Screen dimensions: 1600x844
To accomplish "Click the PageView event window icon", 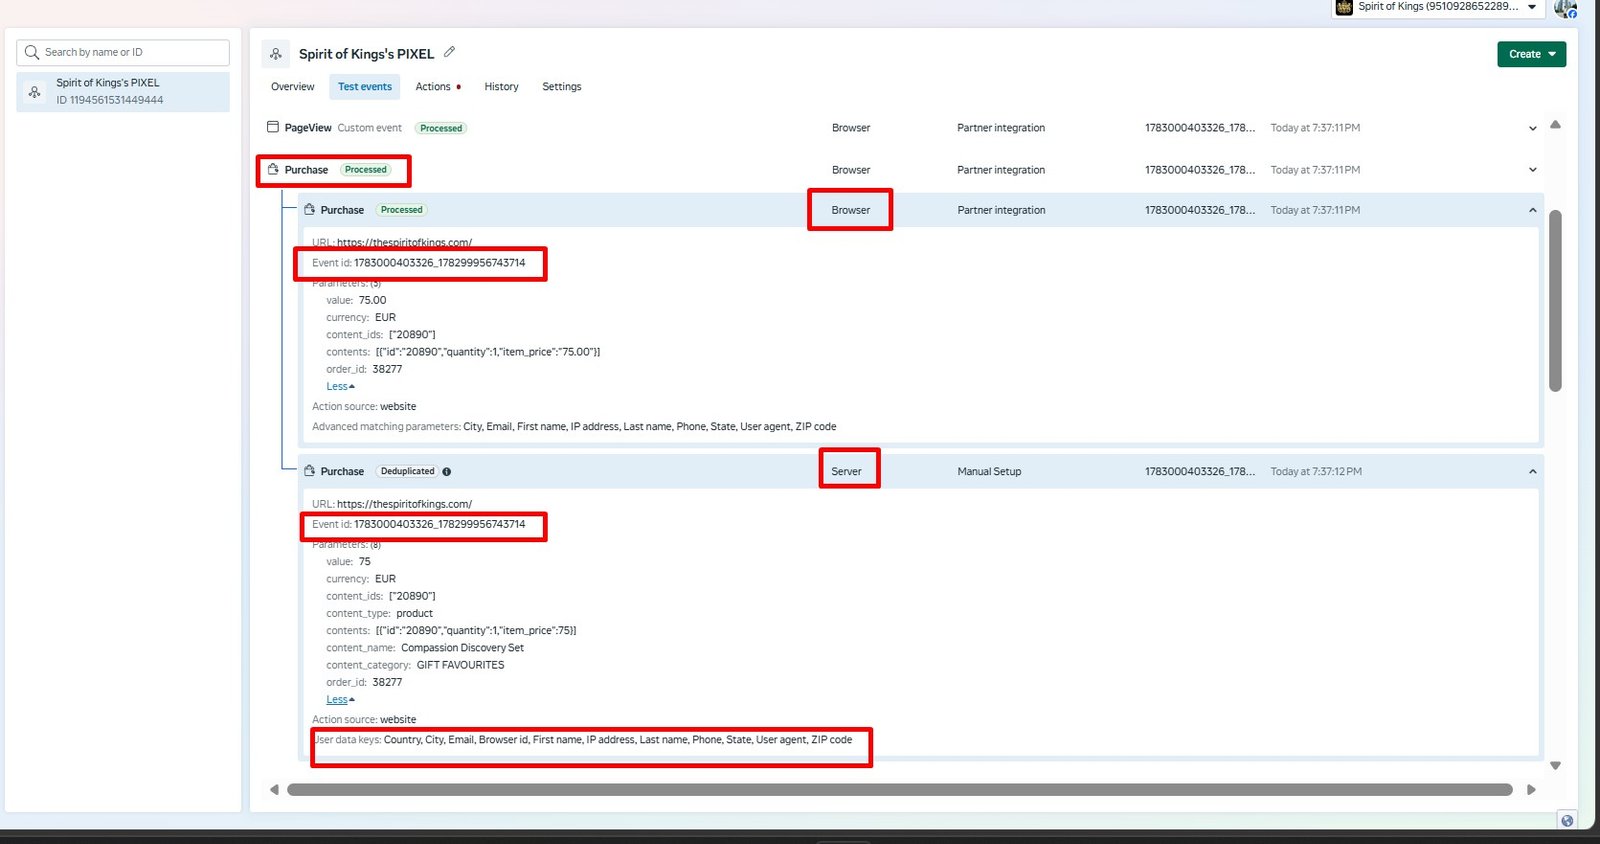I will click(273, 127).
